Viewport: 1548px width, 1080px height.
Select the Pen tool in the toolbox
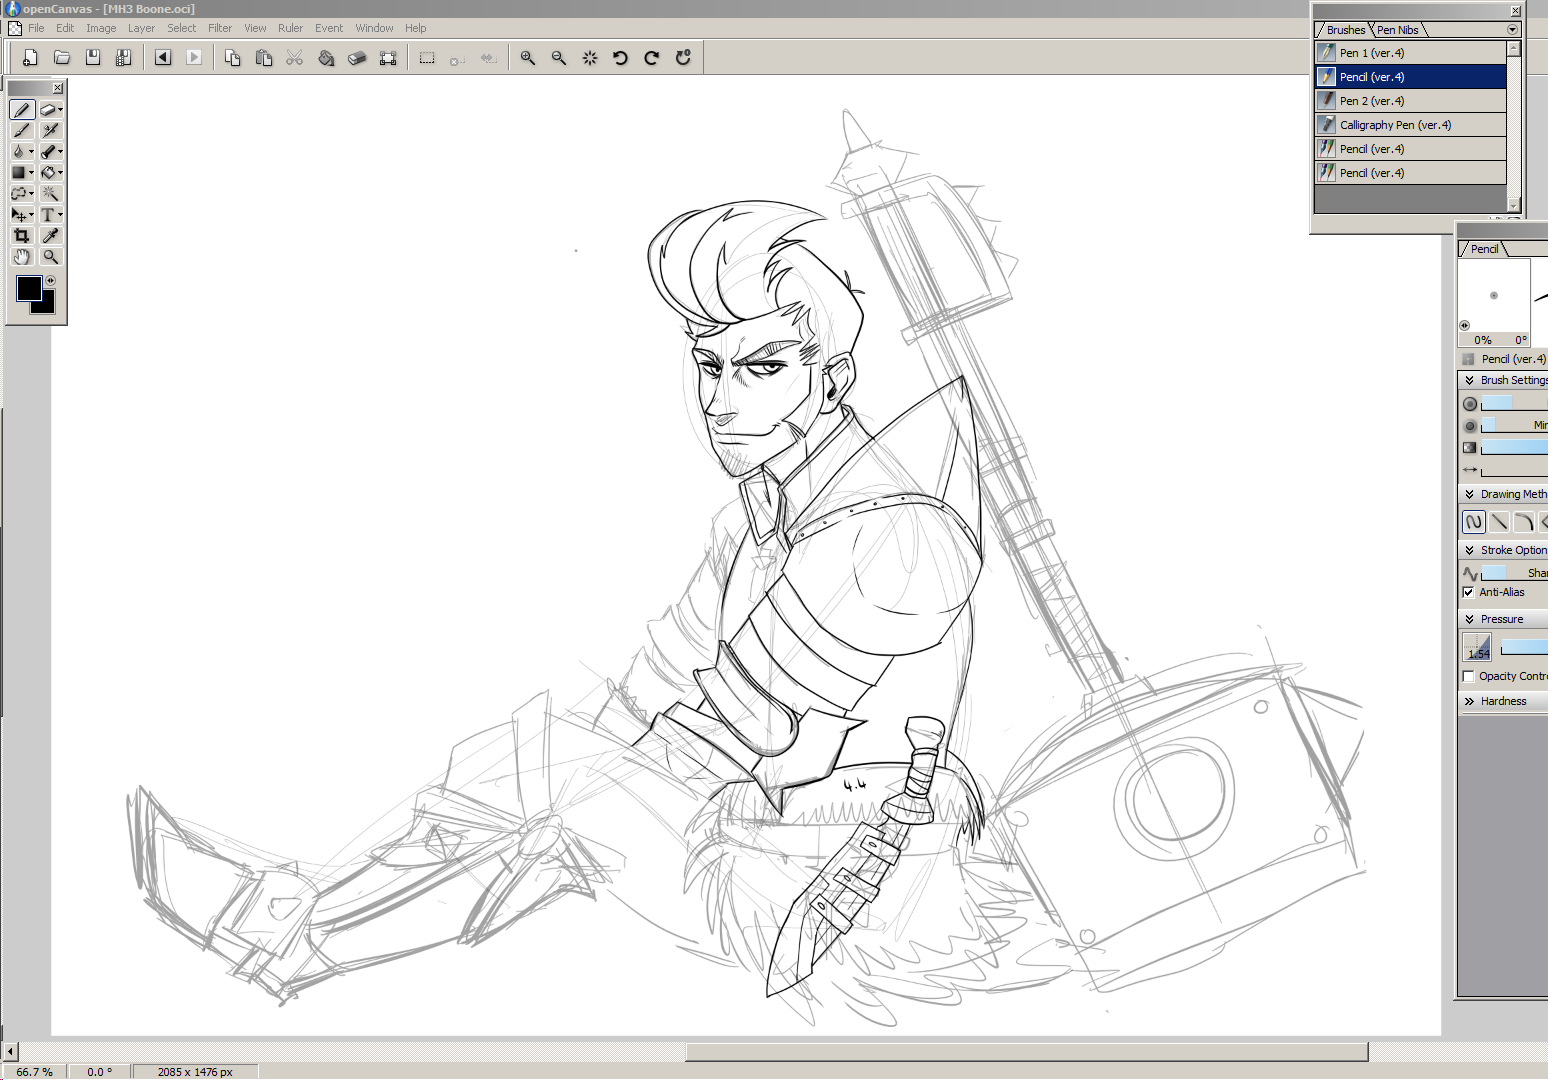point(22,110)
